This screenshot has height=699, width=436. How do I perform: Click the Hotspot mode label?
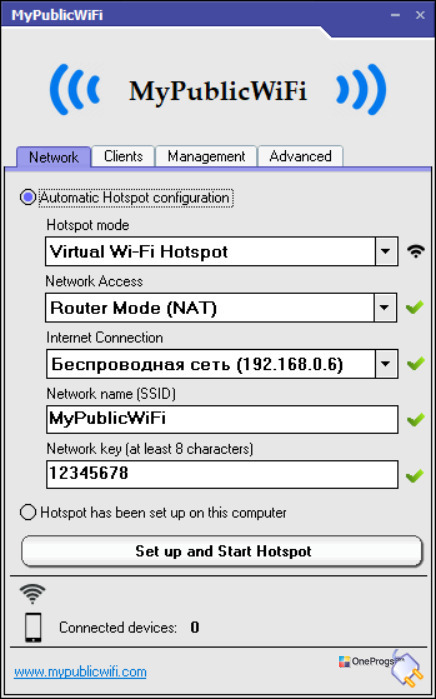pyautogui.click(x=87, y=225)
